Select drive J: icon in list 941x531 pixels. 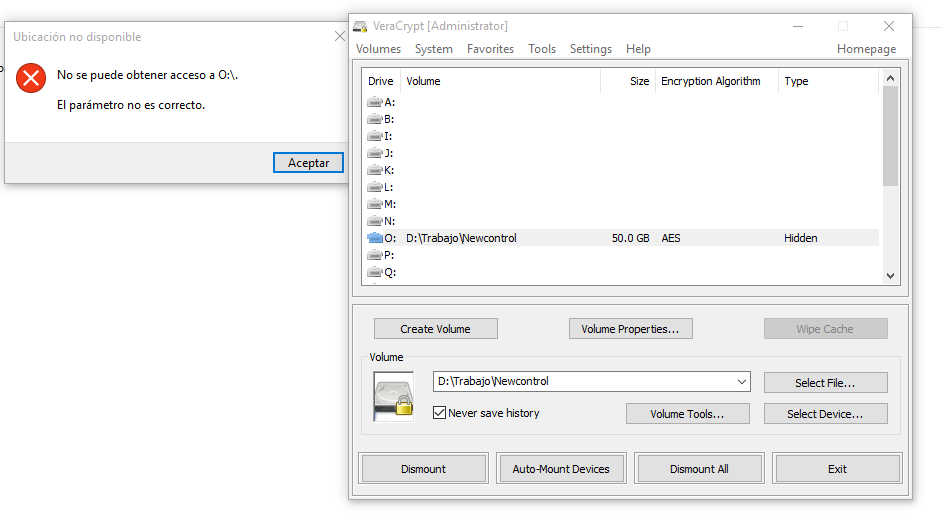375,153
